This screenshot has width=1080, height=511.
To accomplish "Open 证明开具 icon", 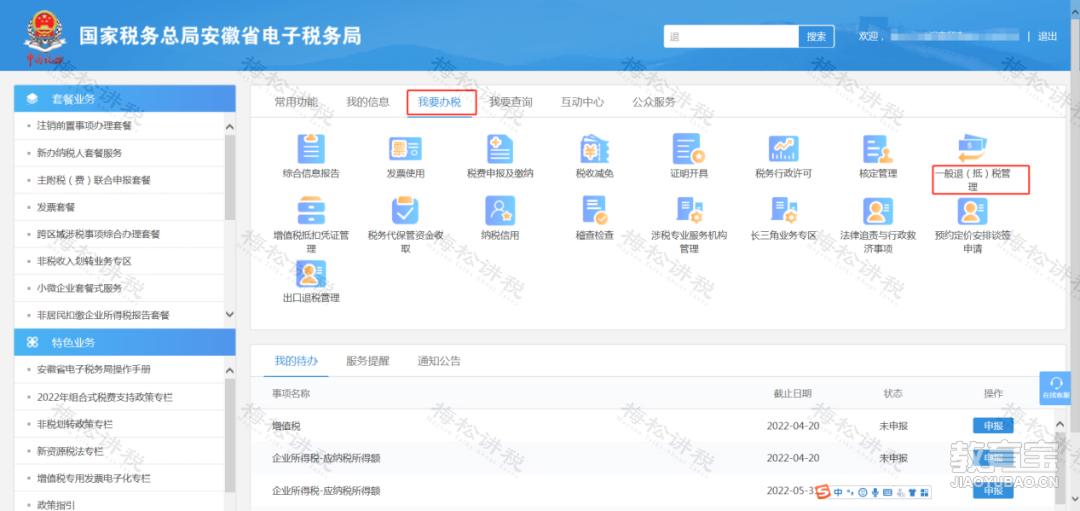I will coord(688,149).
